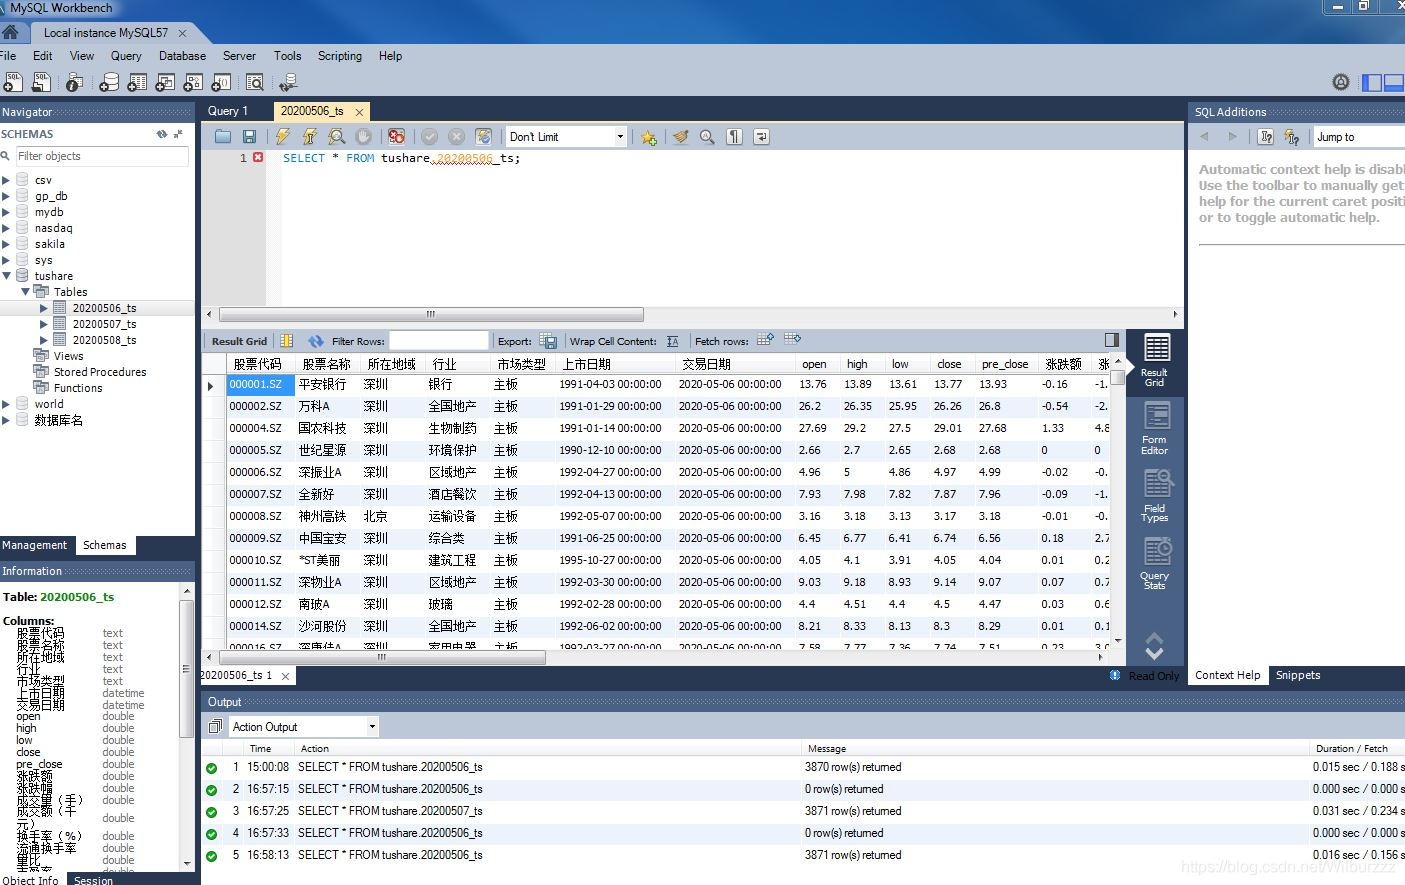Toggle stop-on-error execution mode

click(397, 136)
